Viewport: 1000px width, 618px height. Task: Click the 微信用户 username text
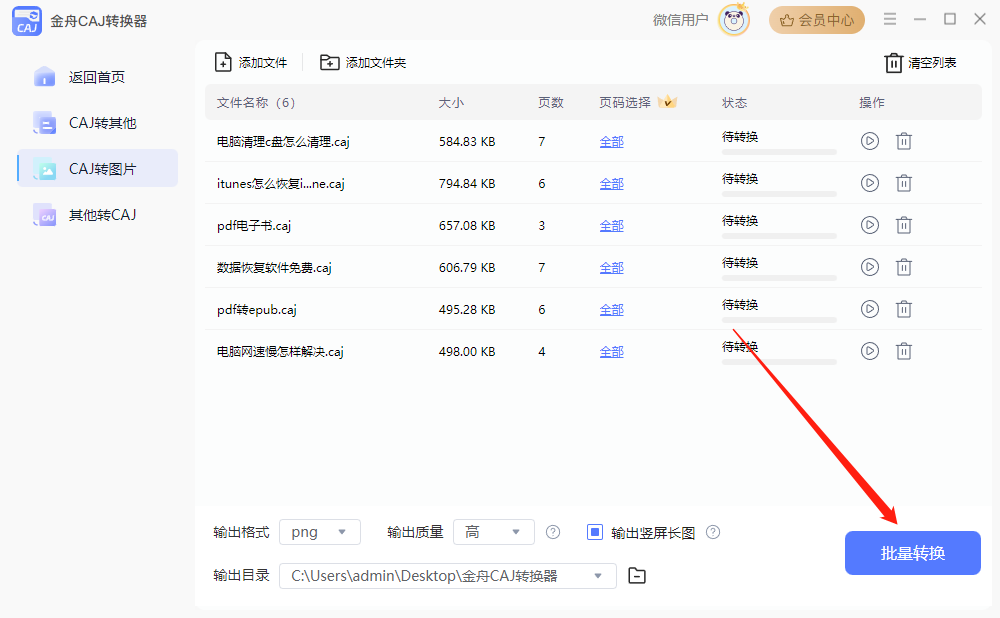click(x=680, y=20)
